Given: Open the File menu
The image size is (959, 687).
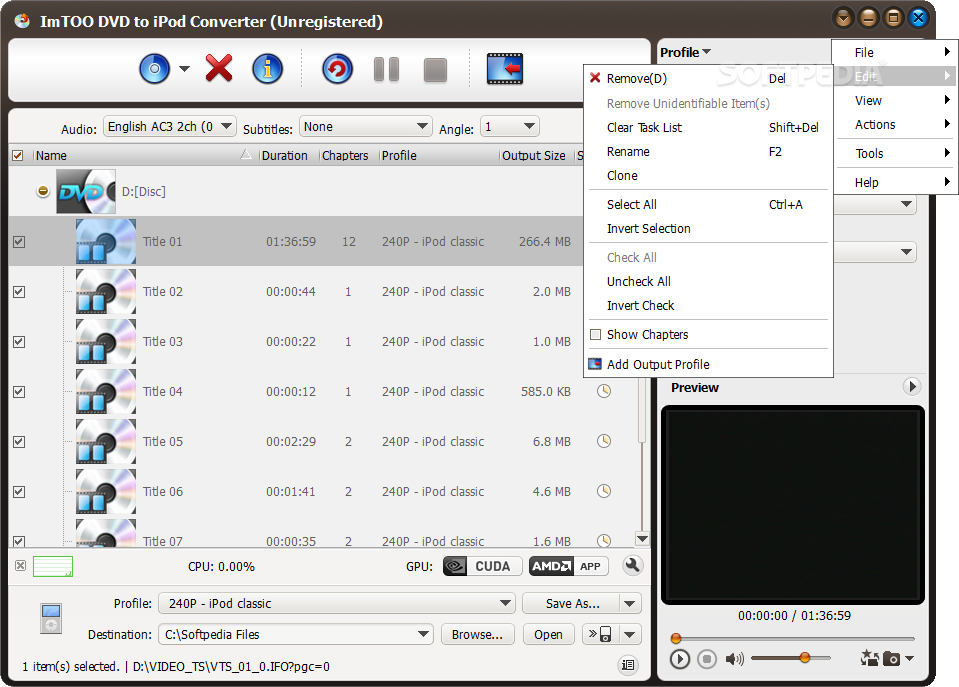Looking at the screenshot, I should (x=895, y=53).
